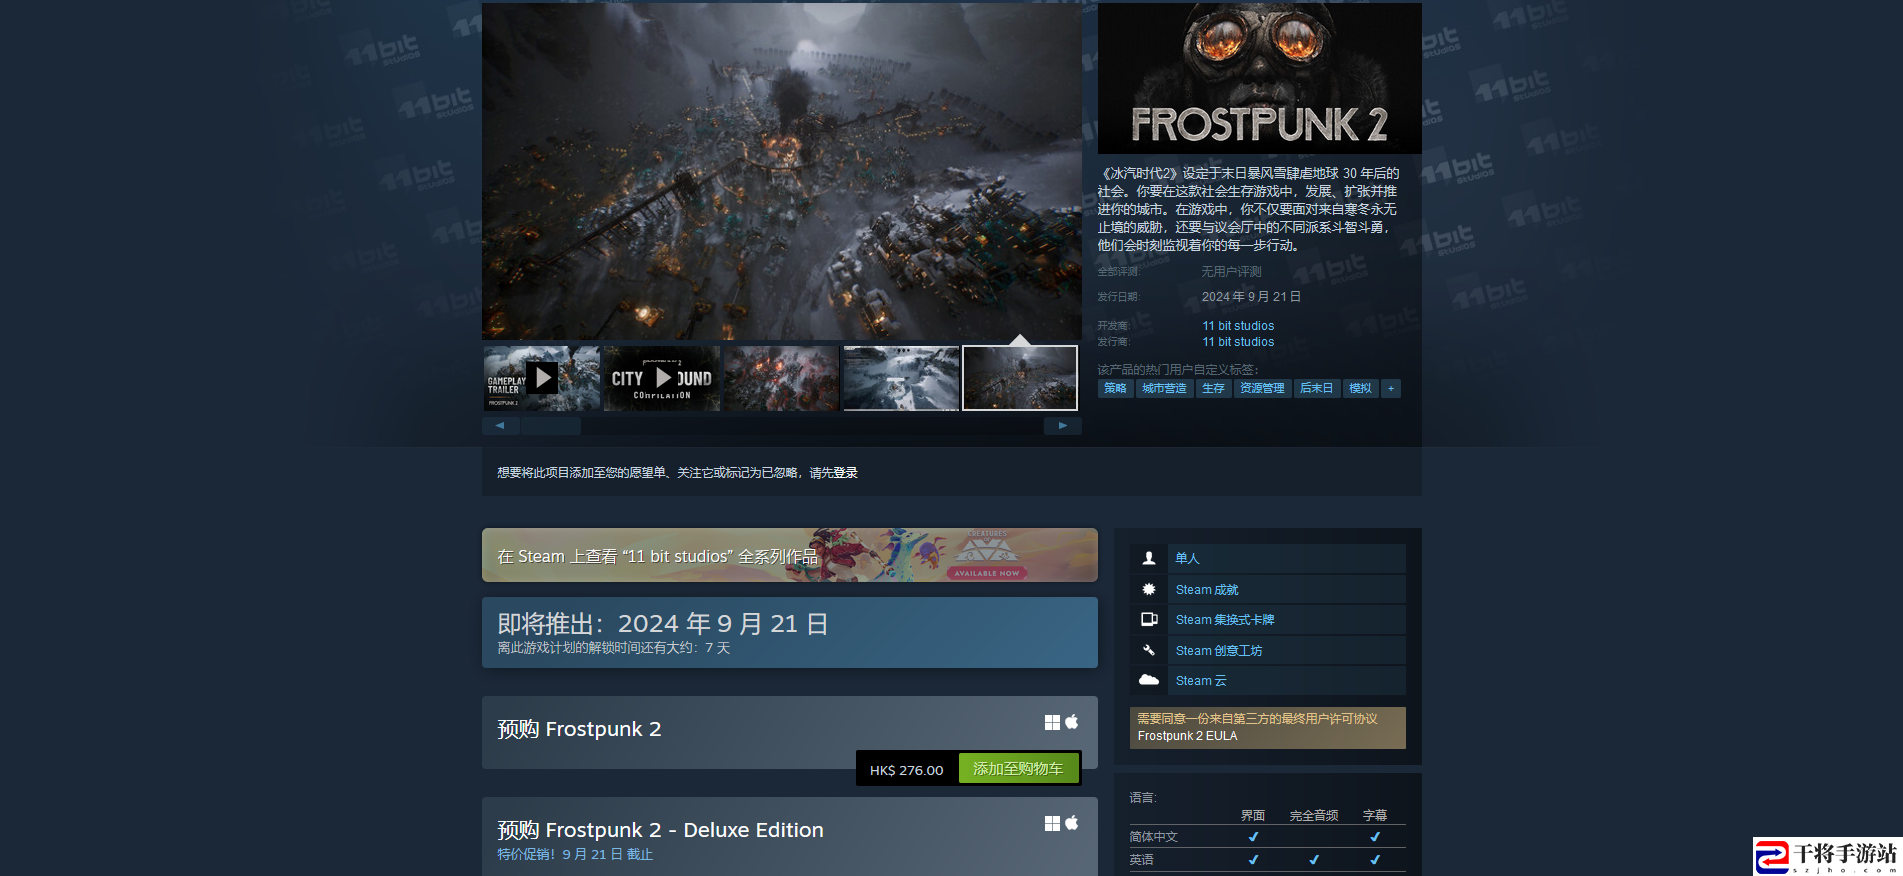The height and width of the screenshot is (876, 1903).
Task: Click the Steam Cloud icon
Action: click(x=1149, y=681)
